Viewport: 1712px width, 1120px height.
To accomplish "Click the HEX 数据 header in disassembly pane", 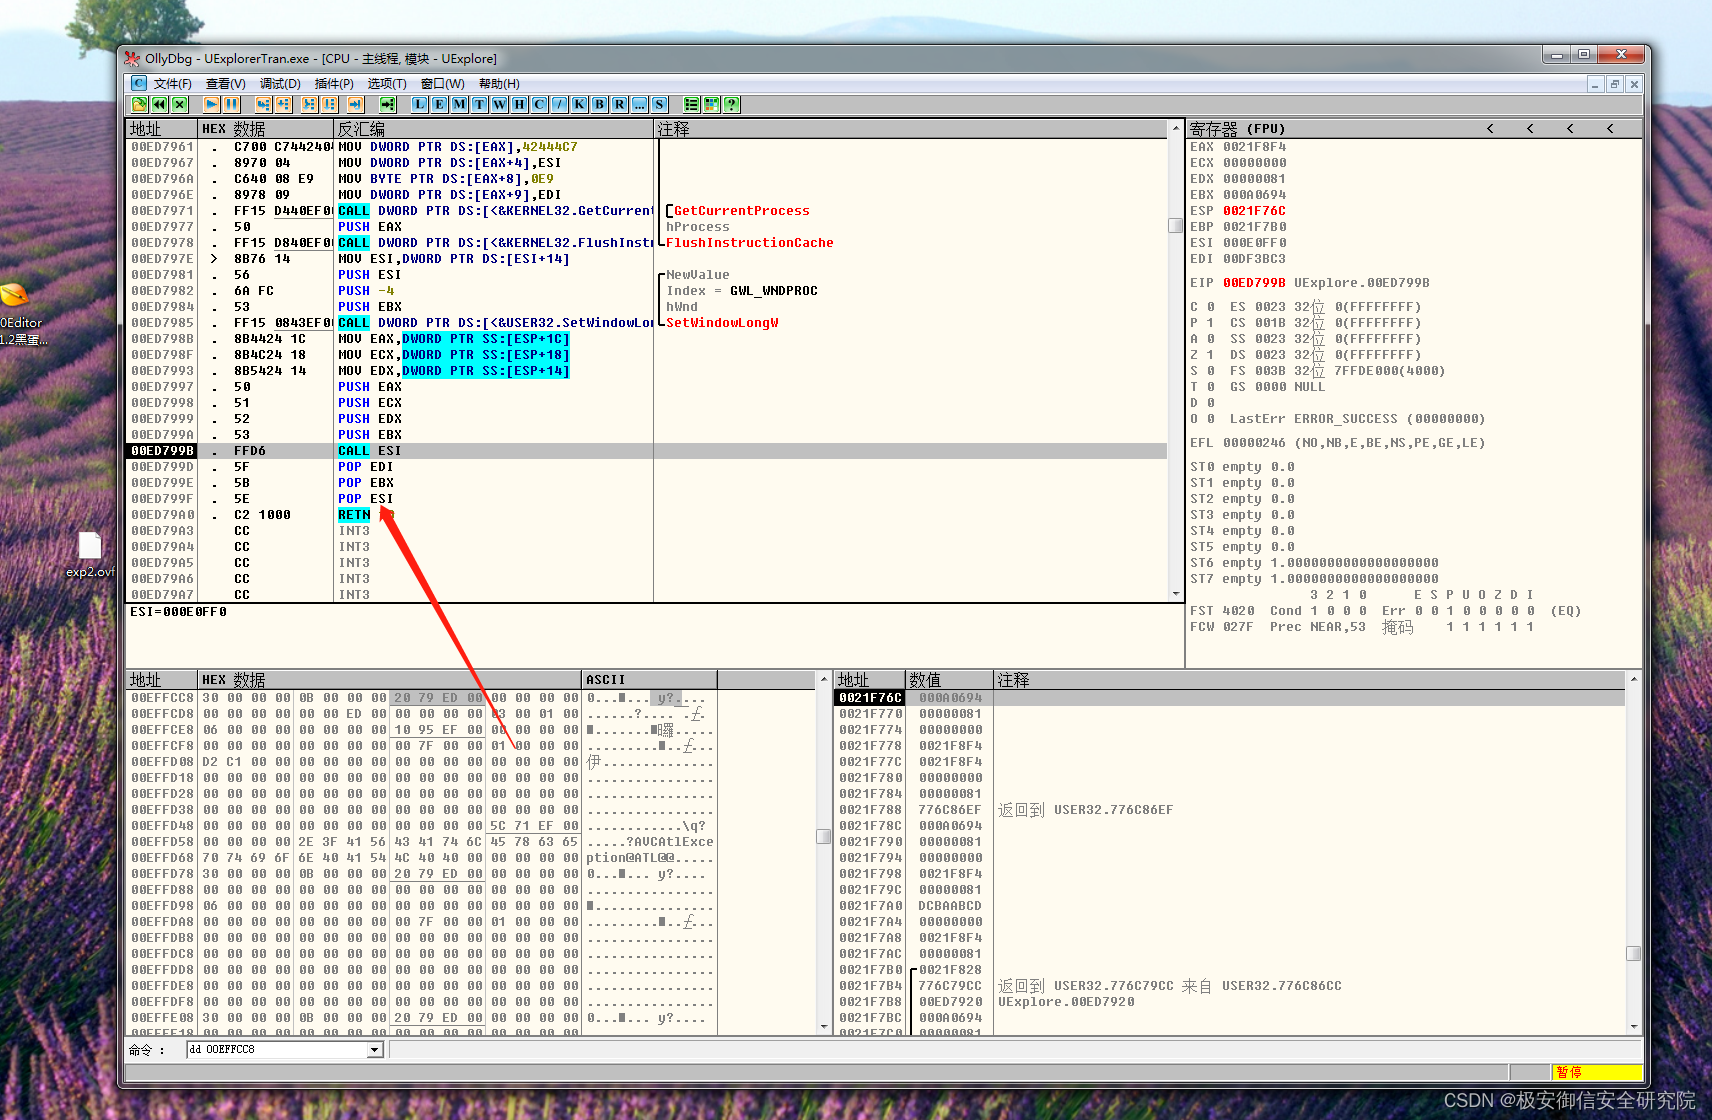I will click(x=265, y=129).
